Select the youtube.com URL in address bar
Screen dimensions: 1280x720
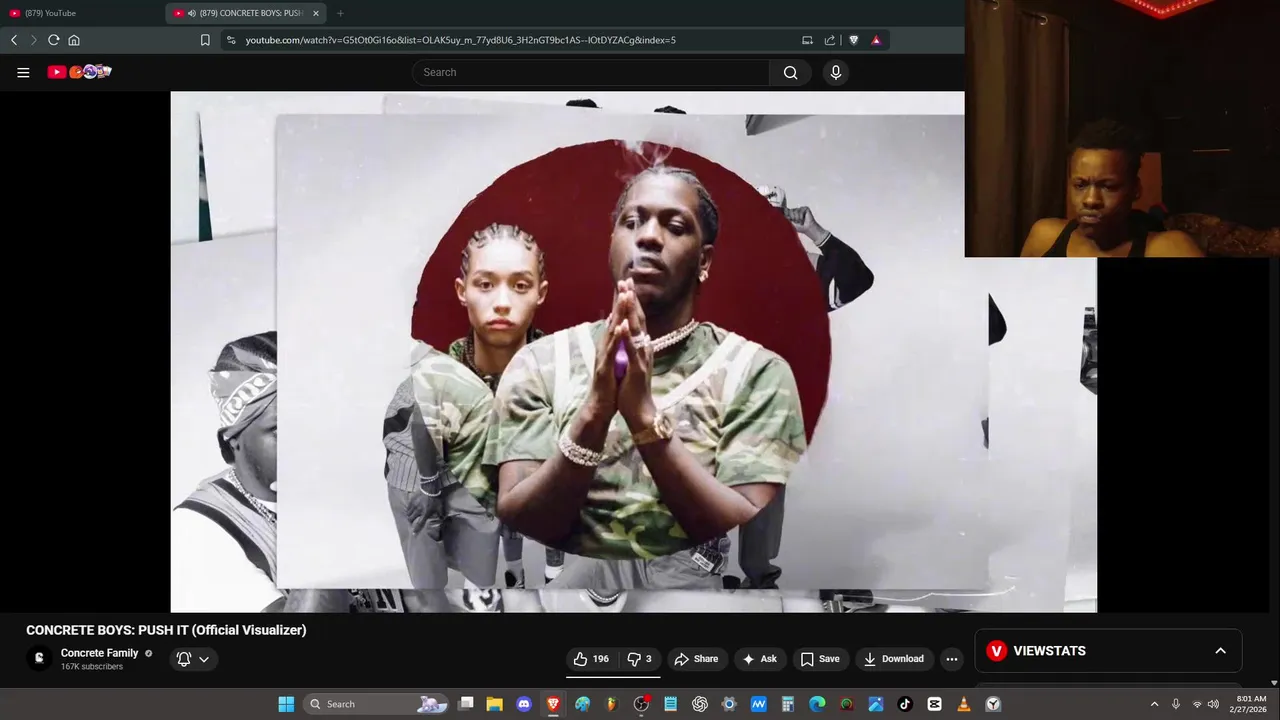460,40
